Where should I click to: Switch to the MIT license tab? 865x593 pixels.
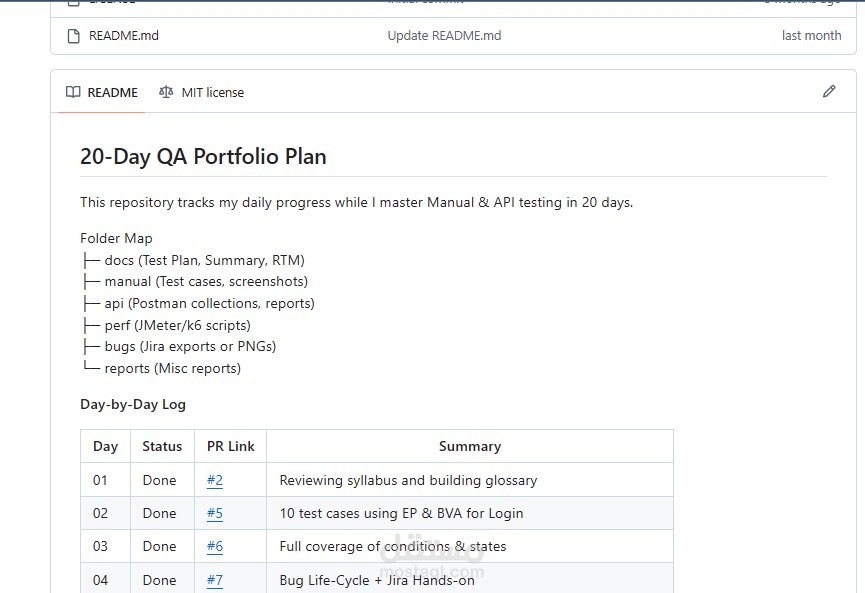pyautogui.click(x=212, y=92)
